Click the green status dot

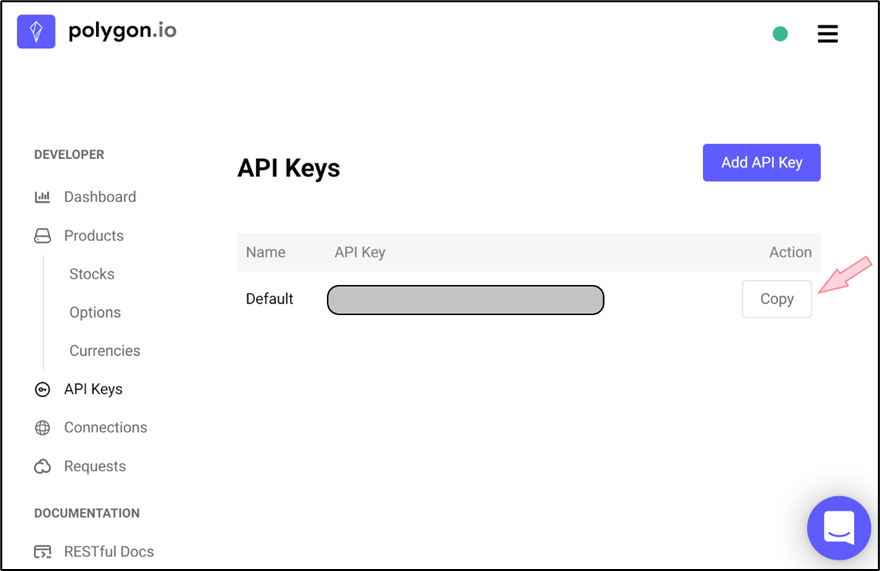pyautogui.click(x=780, y=34)
